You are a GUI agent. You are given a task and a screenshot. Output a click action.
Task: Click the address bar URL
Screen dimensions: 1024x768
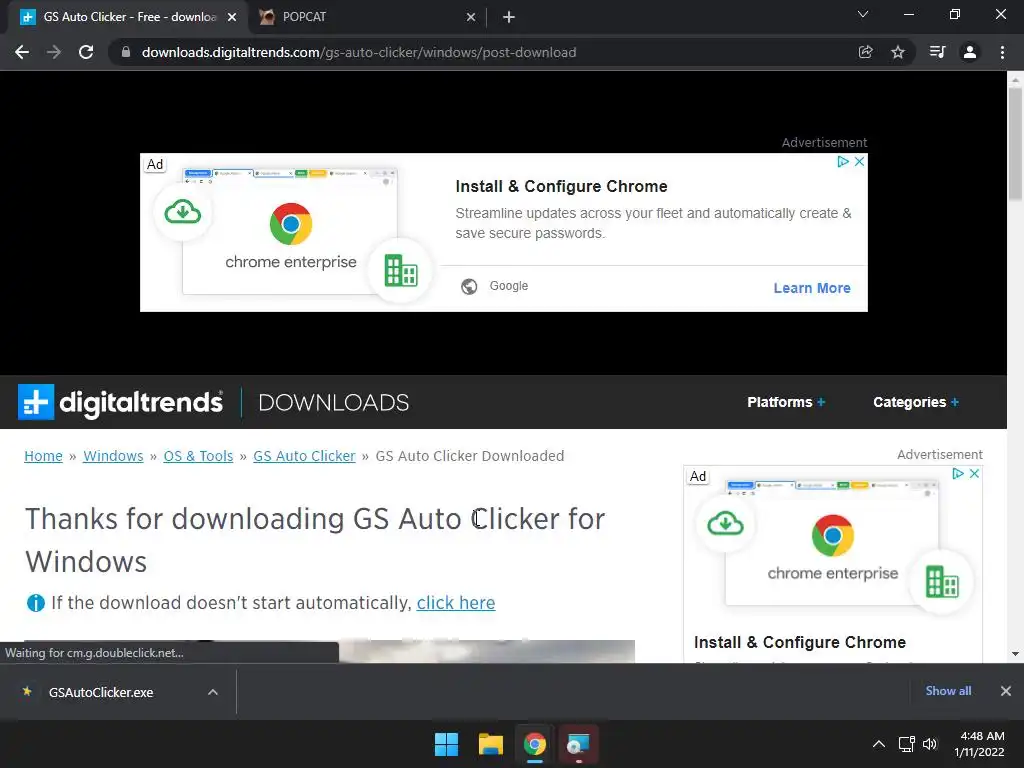point(359,52)
